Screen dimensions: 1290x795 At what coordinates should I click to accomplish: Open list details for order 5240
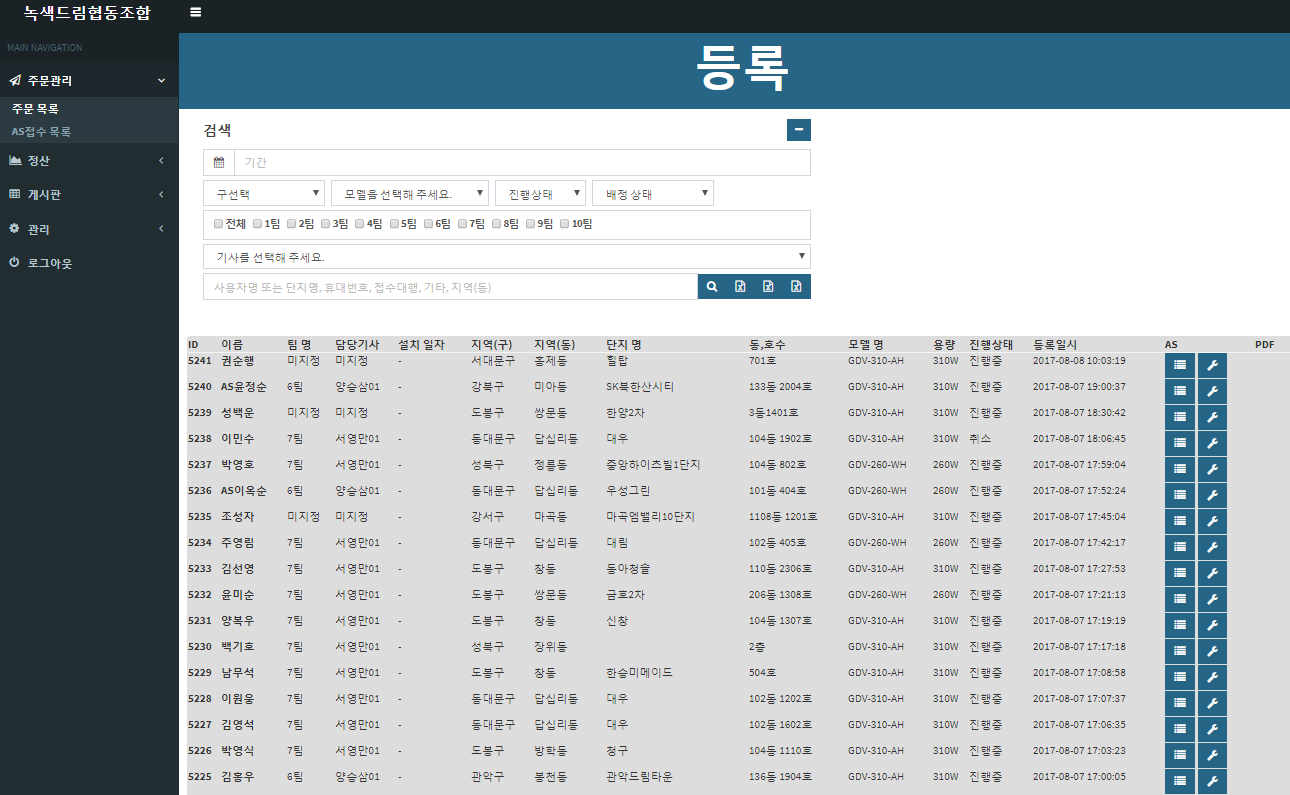point(1180,391)
